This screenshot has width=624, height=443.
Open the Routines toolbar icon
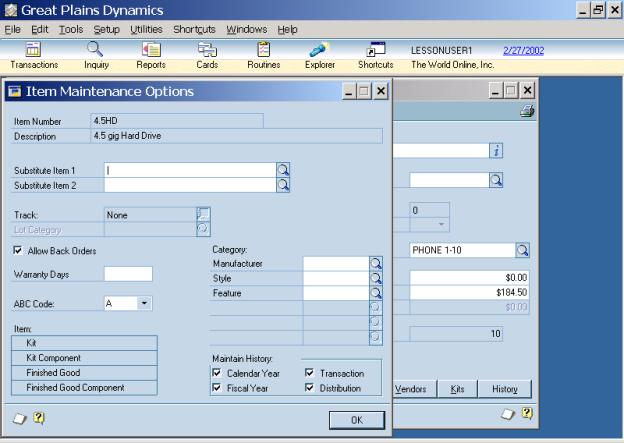(263, 50)
